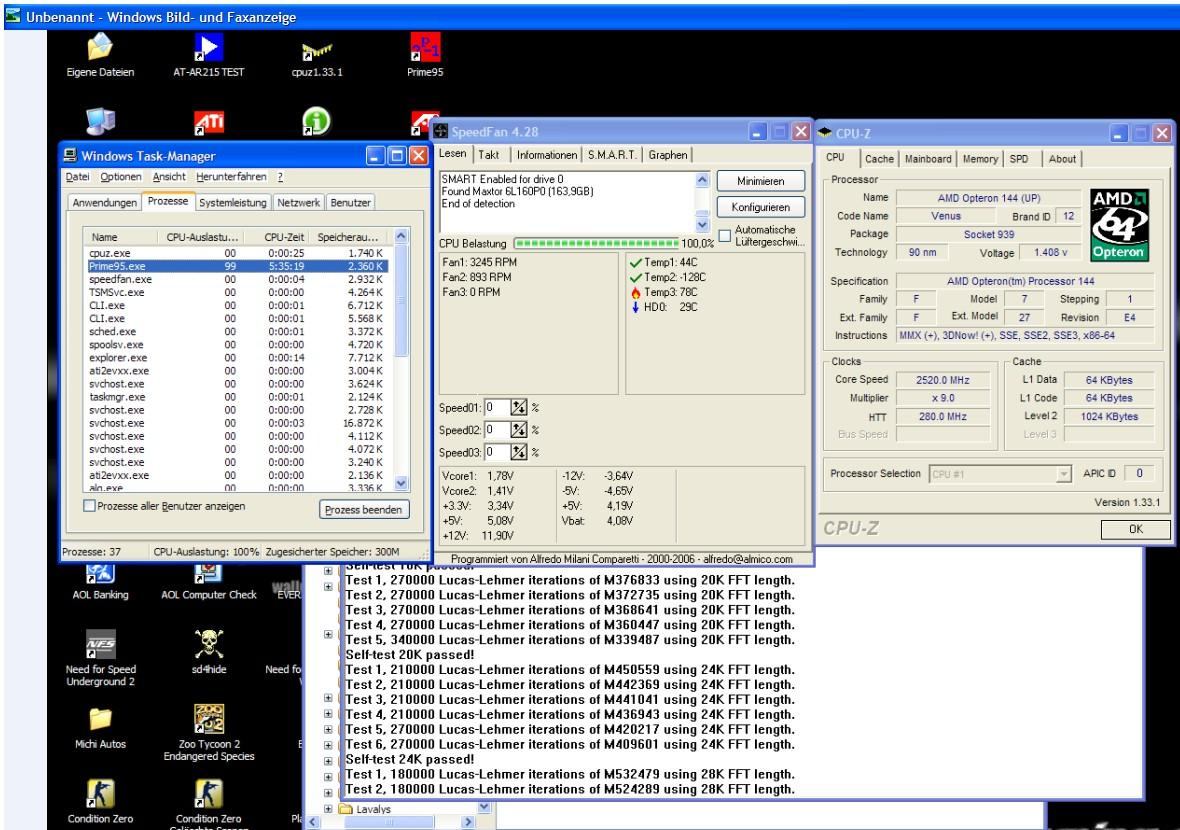
Task: Open the Graphen tab in SpeedFan
Action: [668, 154]
